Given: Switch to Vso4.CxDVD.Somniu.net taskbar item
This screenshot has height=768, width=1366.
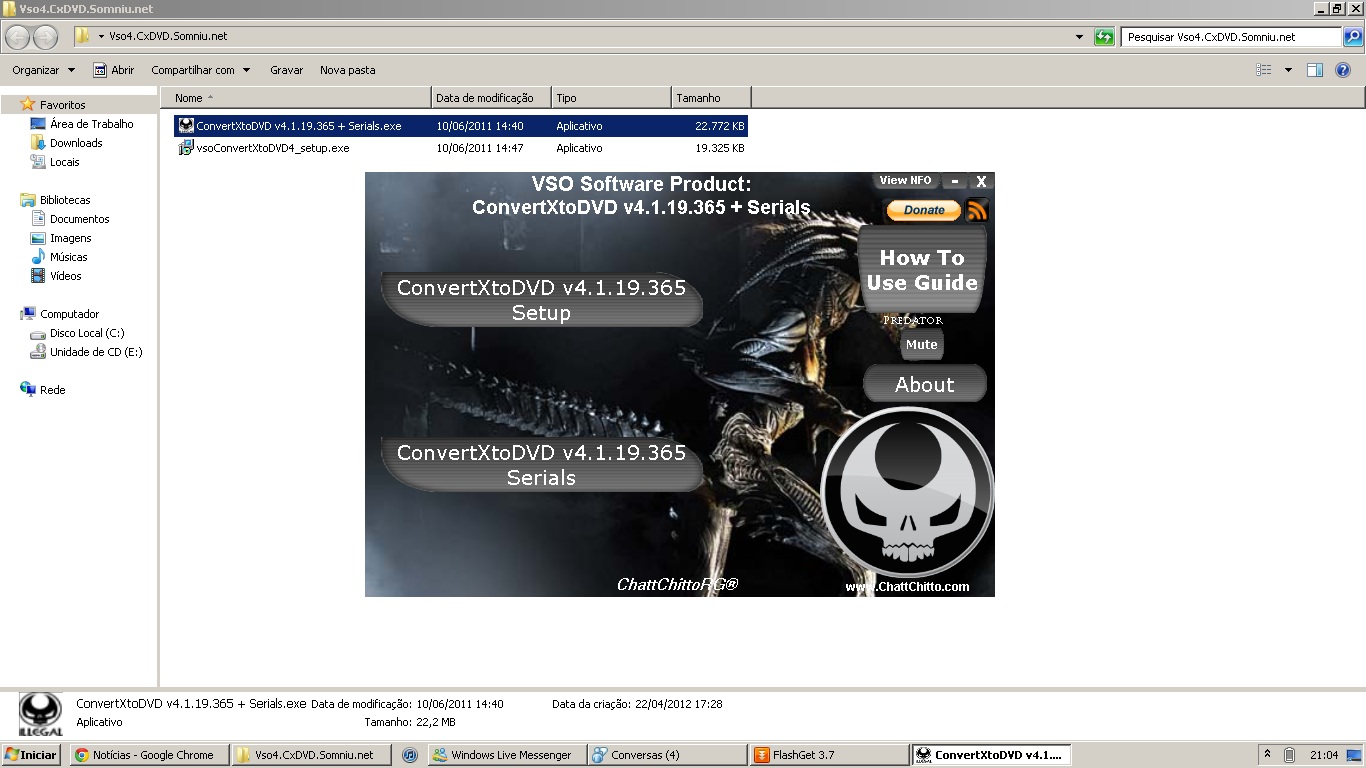Looking at the screenshot, I should pos(311,755).
